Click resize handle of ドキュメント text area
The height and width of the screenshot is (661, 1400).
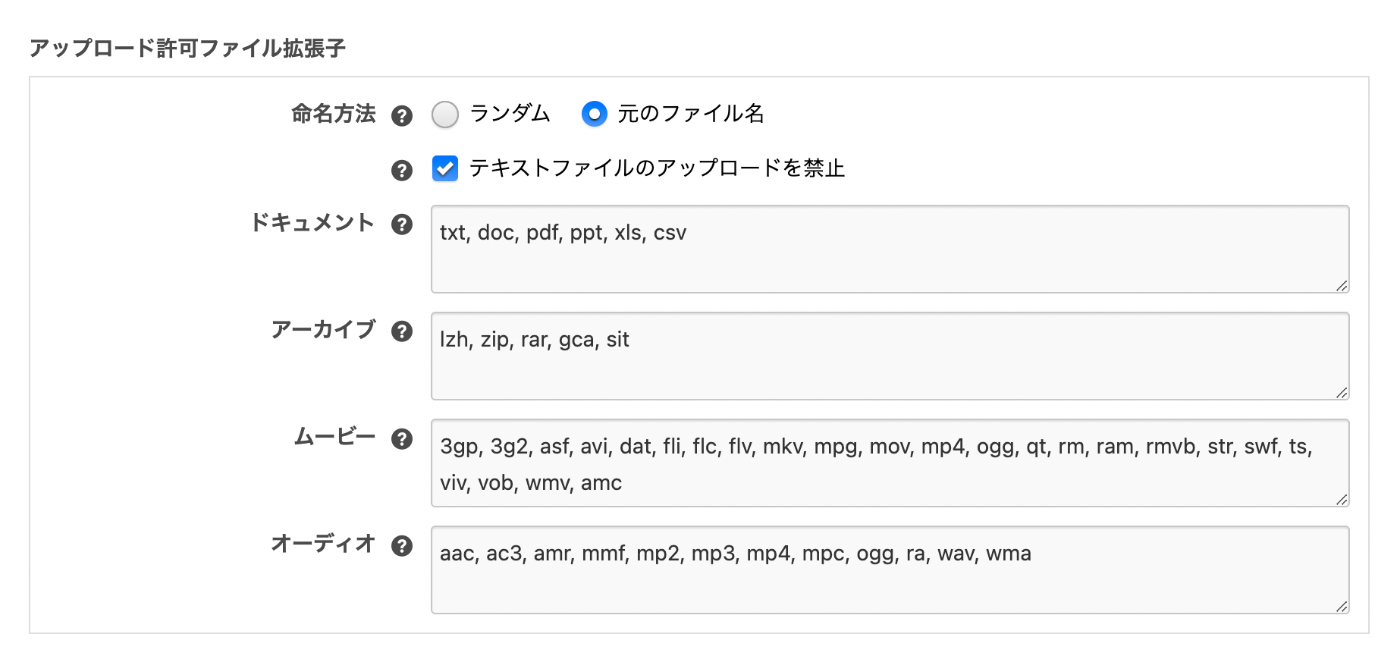pos(1341,286)
